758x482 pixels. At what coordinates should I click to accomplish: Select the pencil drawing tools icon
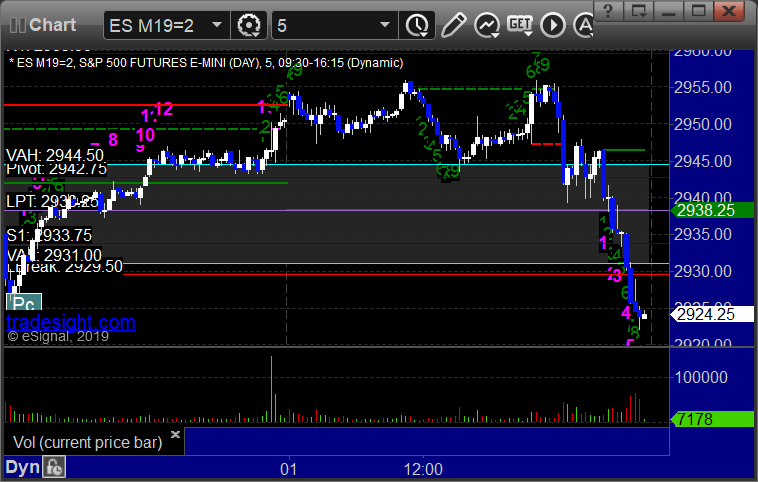tap(453, 25)
